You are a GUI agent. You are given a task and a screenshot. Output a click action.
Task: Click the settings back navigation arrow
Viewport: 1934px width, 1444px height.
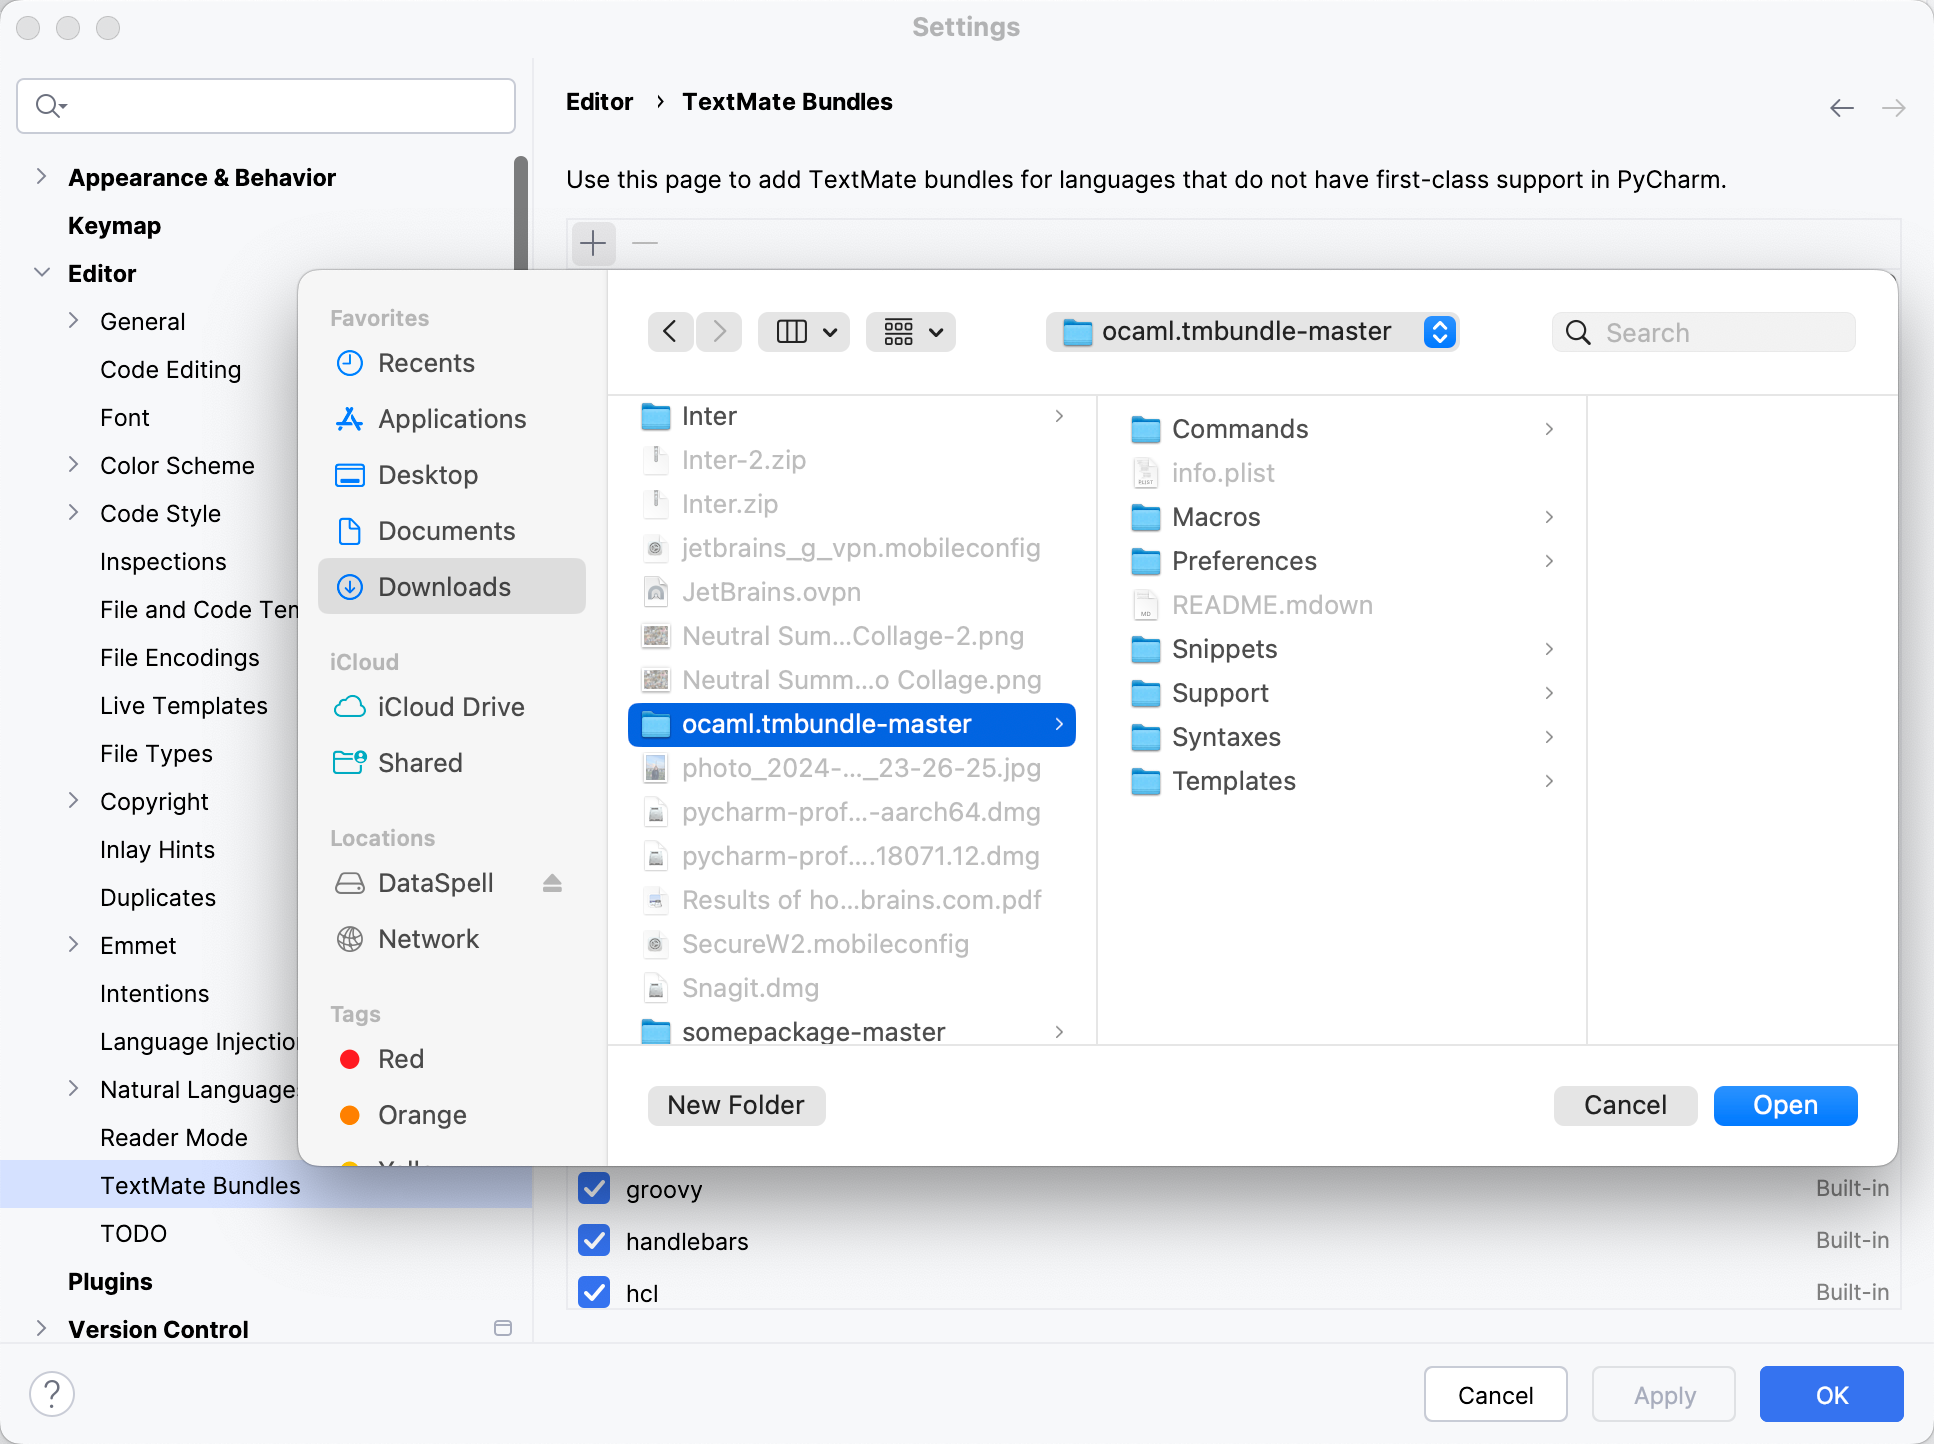(1842, 107)
